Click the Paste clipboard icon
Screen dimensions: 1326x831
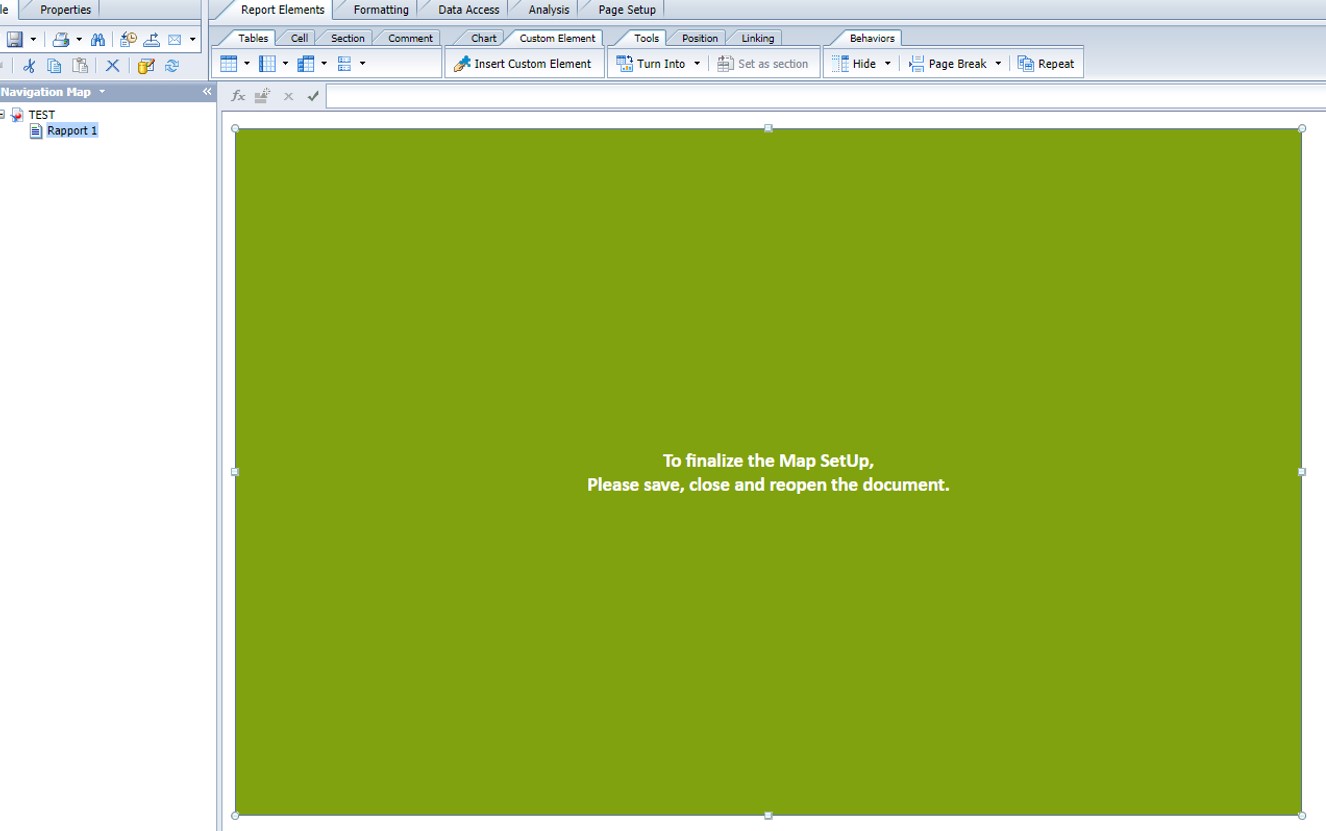click(x=80, y=66)
